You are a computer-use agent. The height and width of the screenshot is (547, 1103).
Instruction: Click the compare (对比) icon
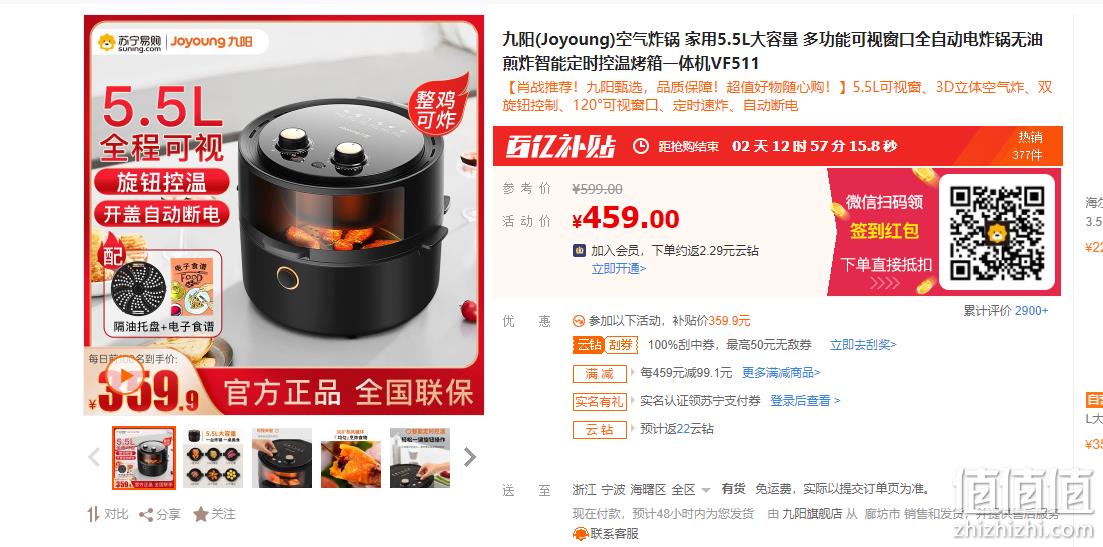click(93, 515)
